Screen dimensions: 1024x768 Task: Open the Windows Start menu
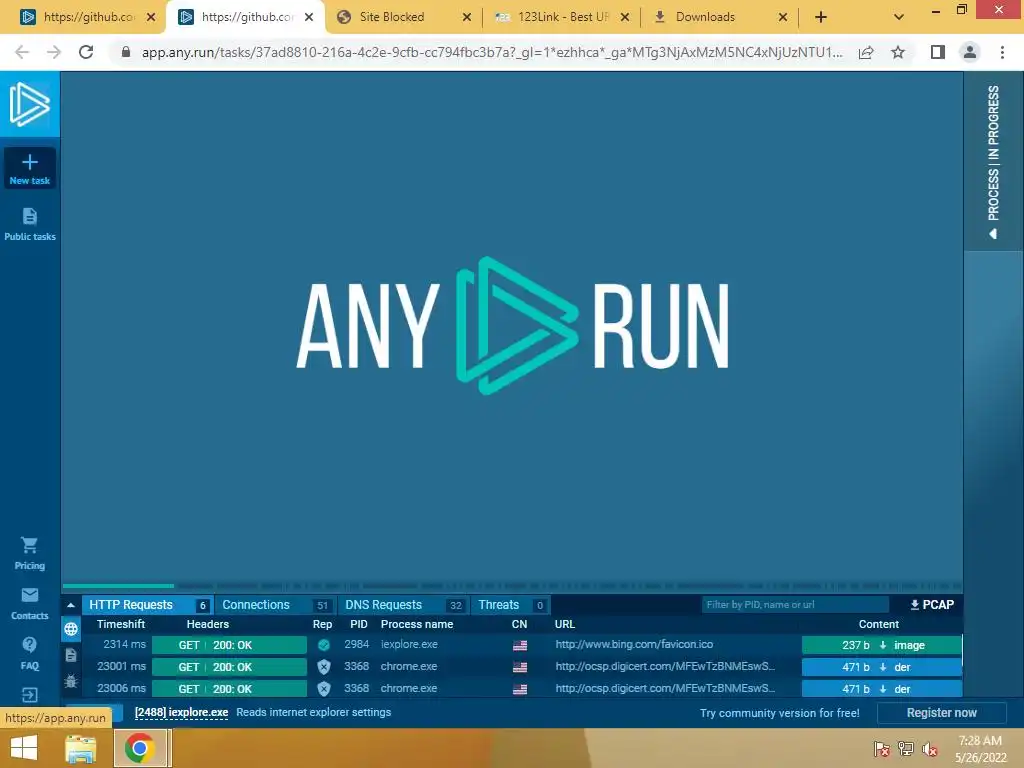pyautogui.click(x=24, y=748)
